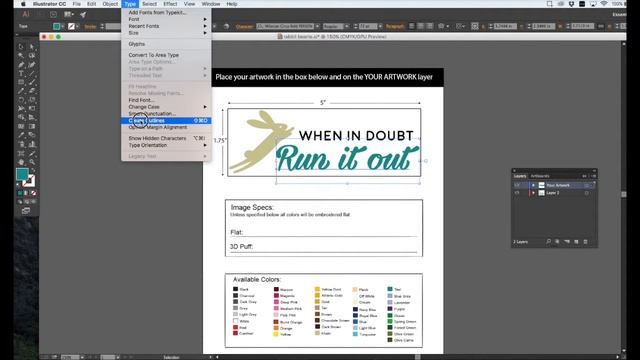Open the Effect menu
640x360 pixels.
(x=170, y=4)
